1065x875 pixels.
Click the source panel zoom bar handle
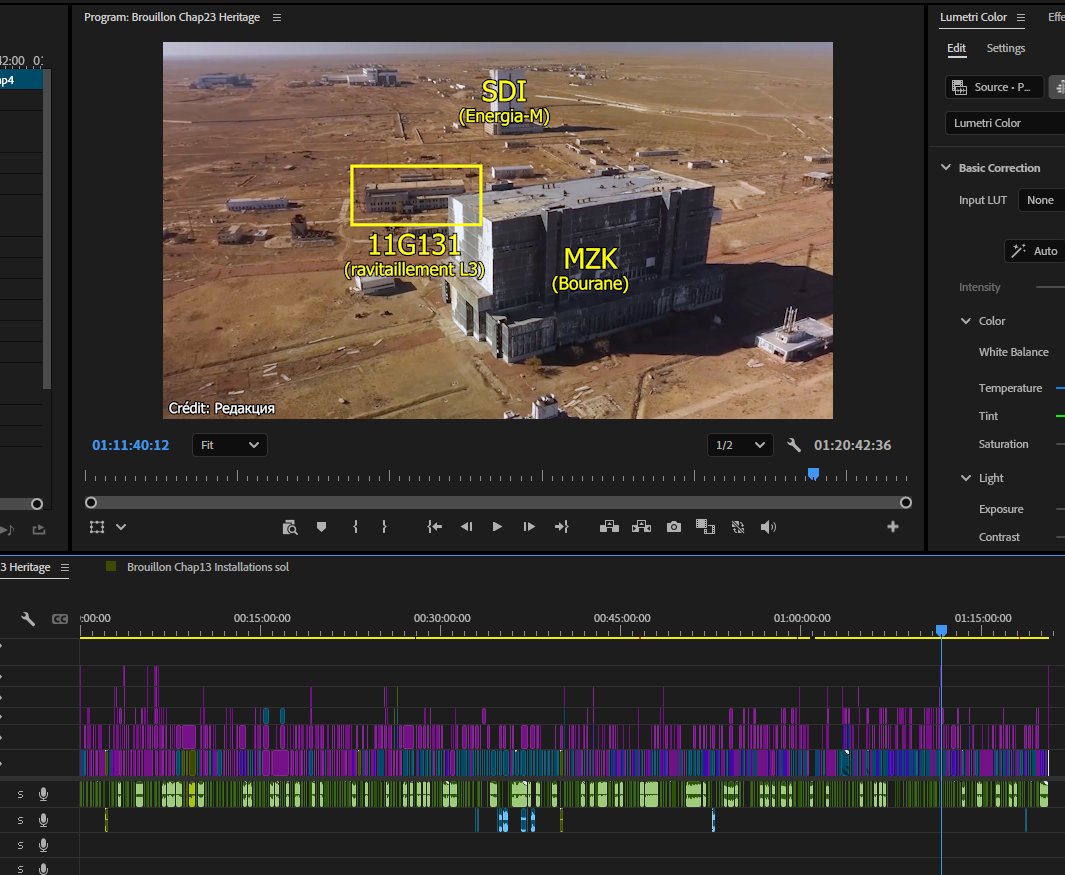(37, 503)
